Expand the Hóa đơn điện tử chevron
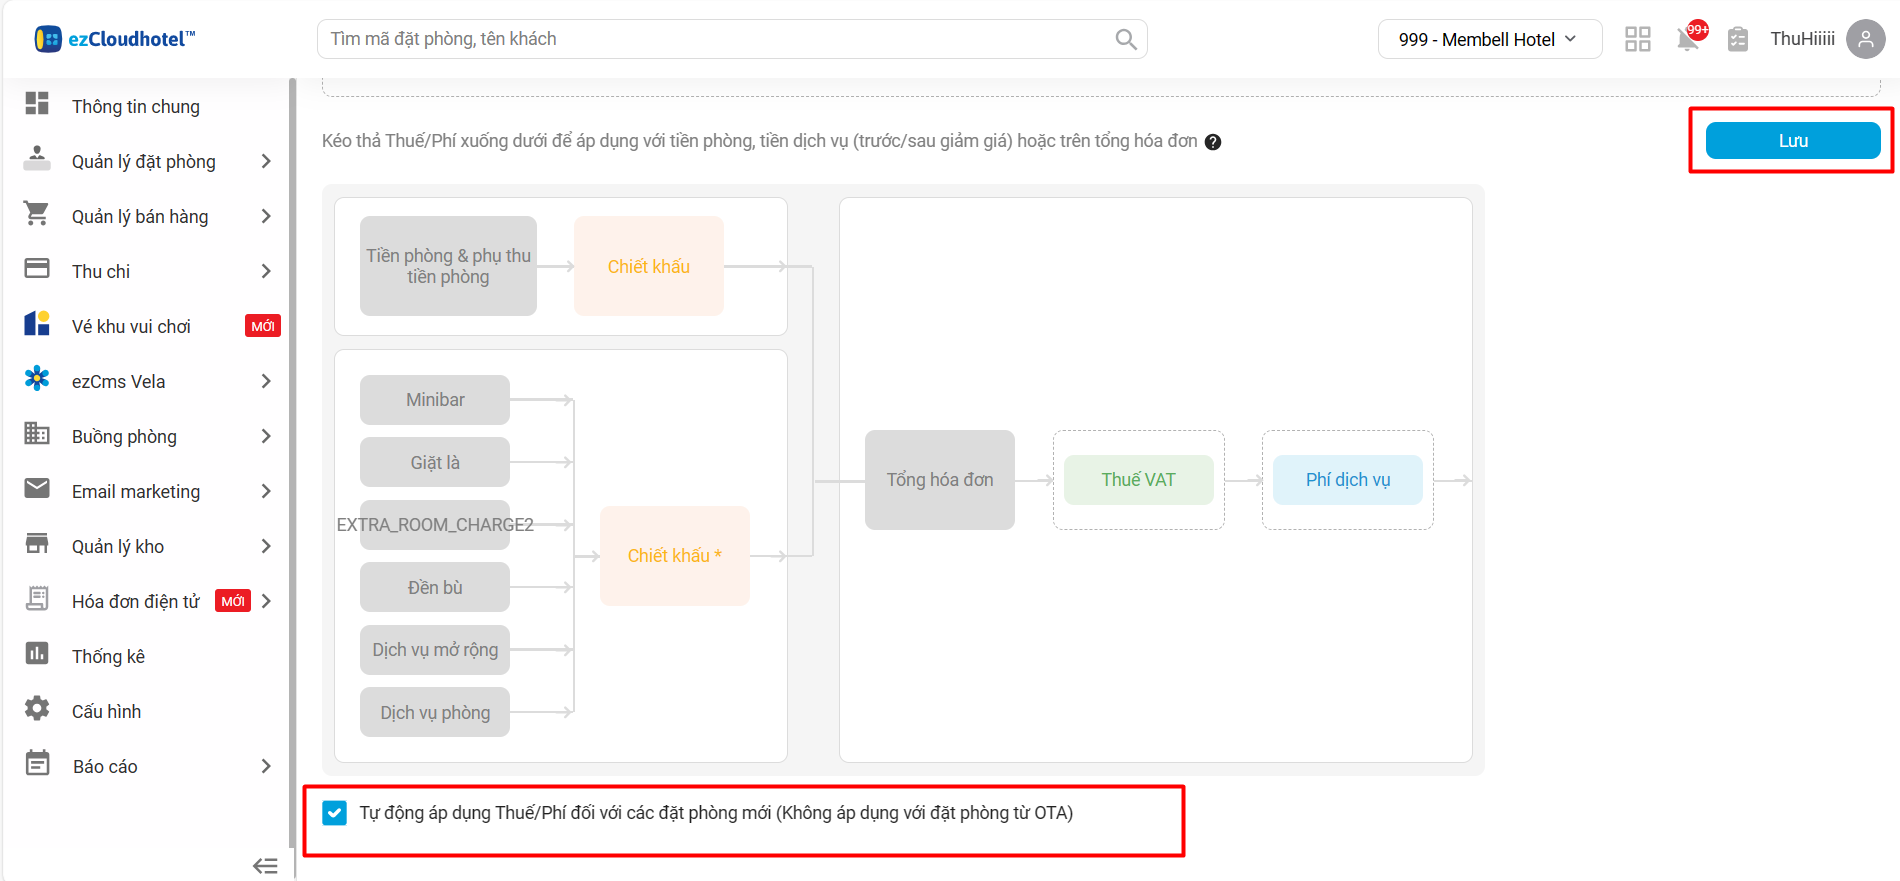The height and width of the screenshot is (881, 1900). tap(266, 601)
